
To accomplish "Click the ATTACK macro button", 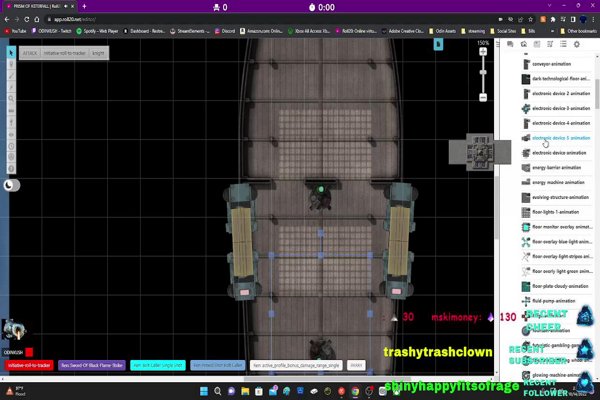I will [29, 53].
